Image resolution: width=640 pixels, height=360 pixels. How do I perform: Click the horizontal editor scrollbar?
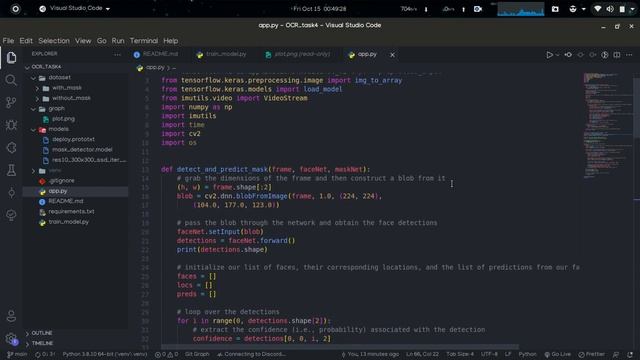(x=340, y=347)
